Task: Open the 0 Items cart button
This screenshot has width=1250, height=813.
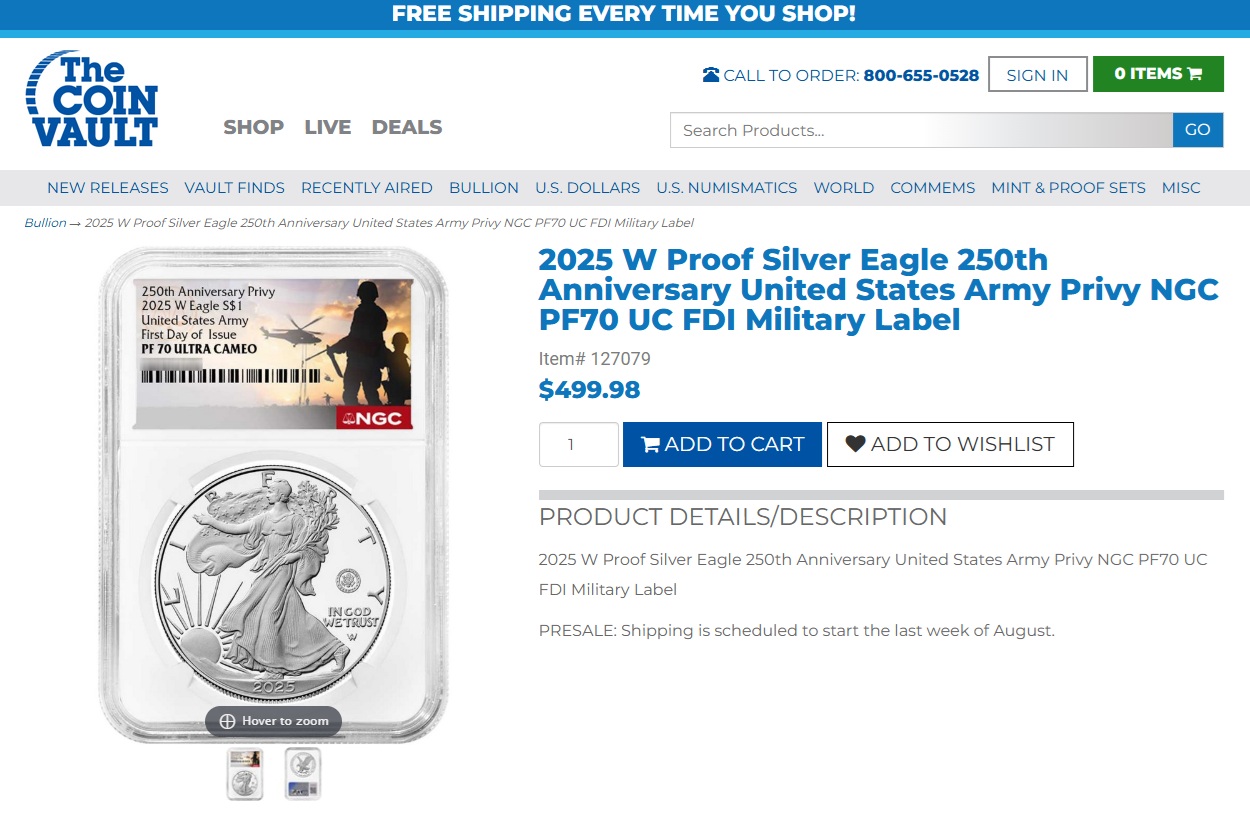Action: (x=1158, y=74)
